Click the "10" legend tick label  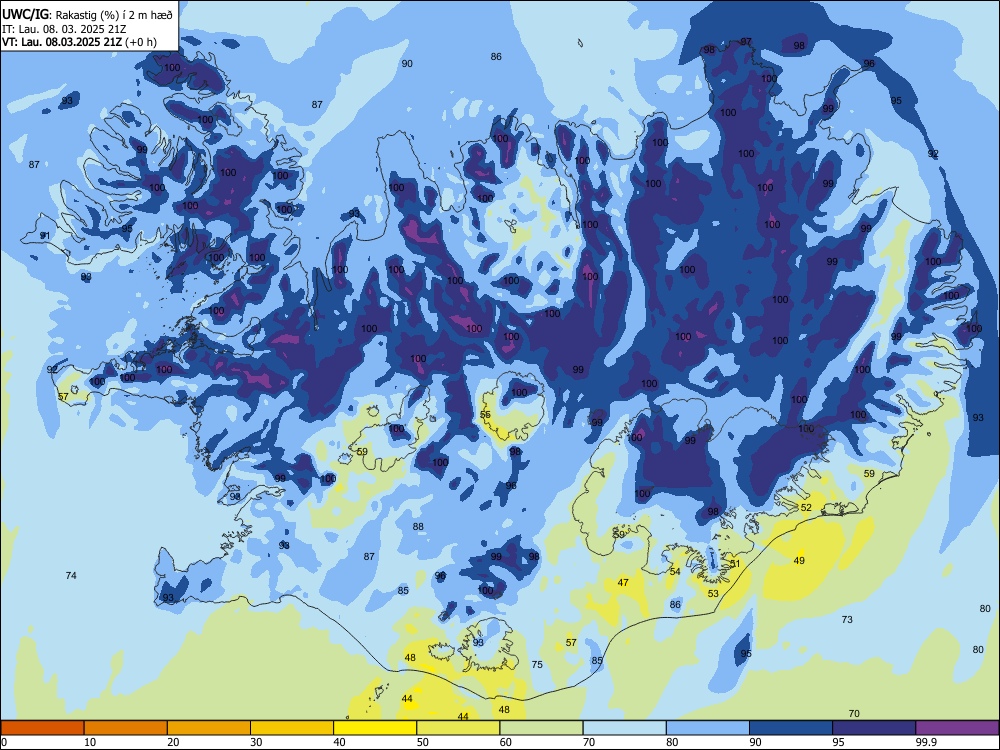90,742
